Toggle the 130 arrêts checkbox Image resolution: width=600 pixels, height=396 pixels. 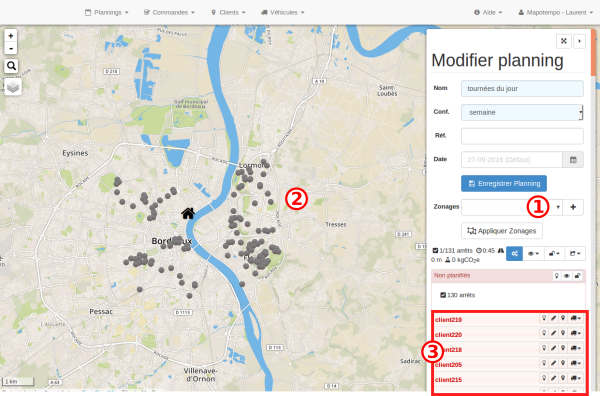[x=443, y=295]
